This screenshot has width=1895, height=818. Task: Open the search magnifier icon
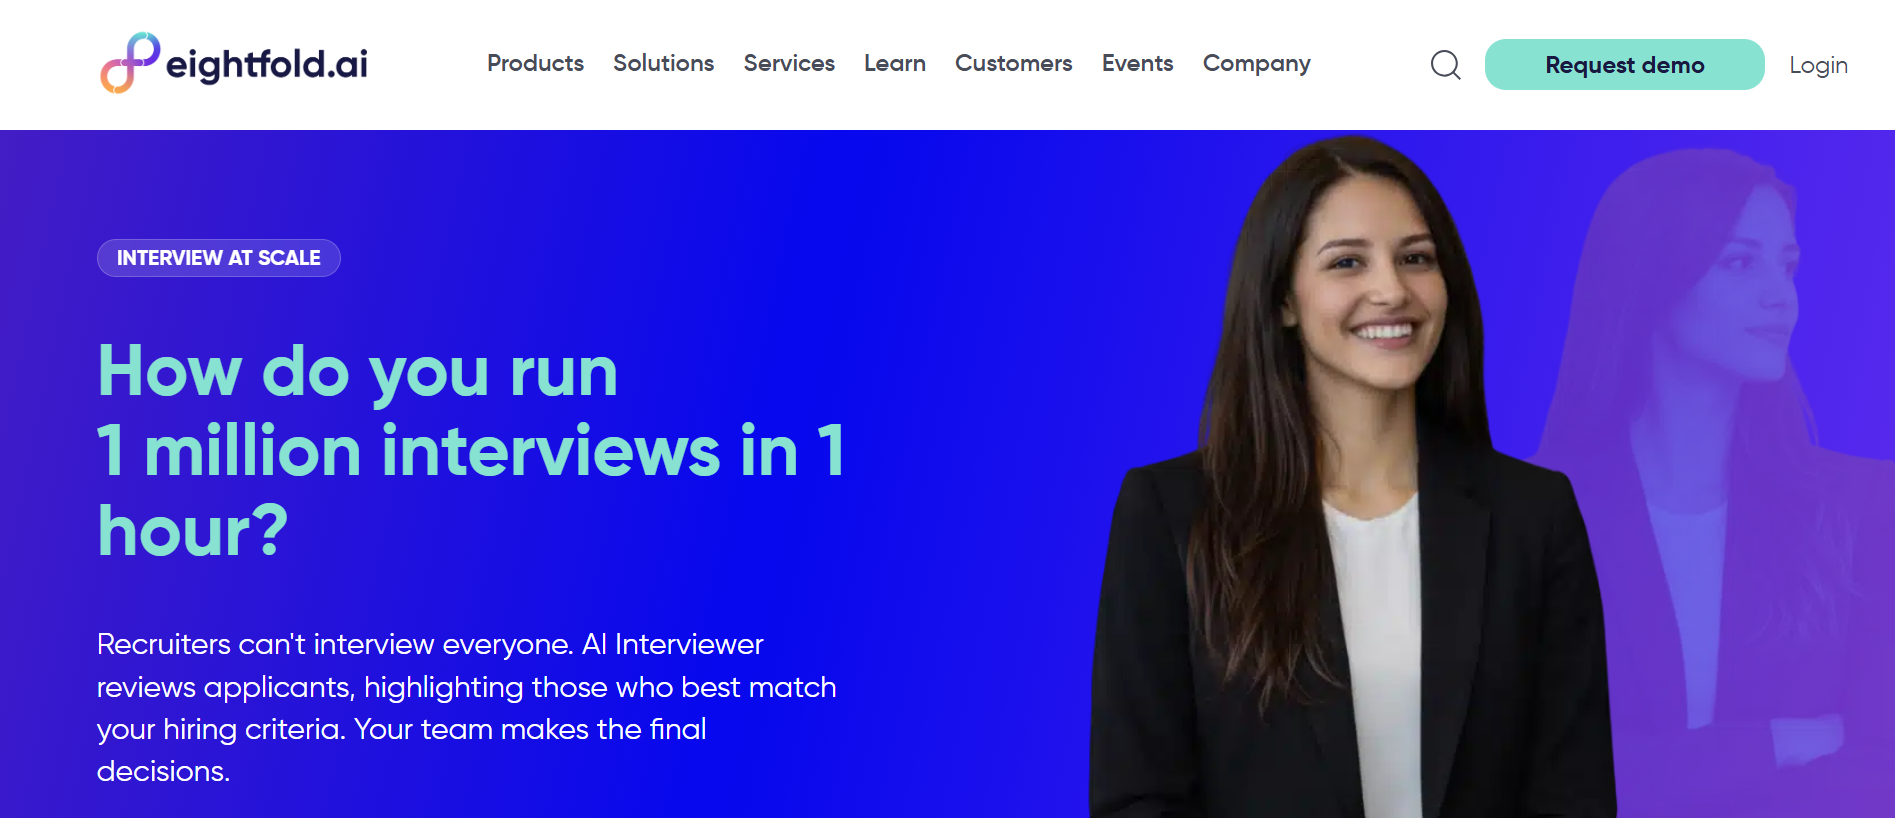point(1445,65)
